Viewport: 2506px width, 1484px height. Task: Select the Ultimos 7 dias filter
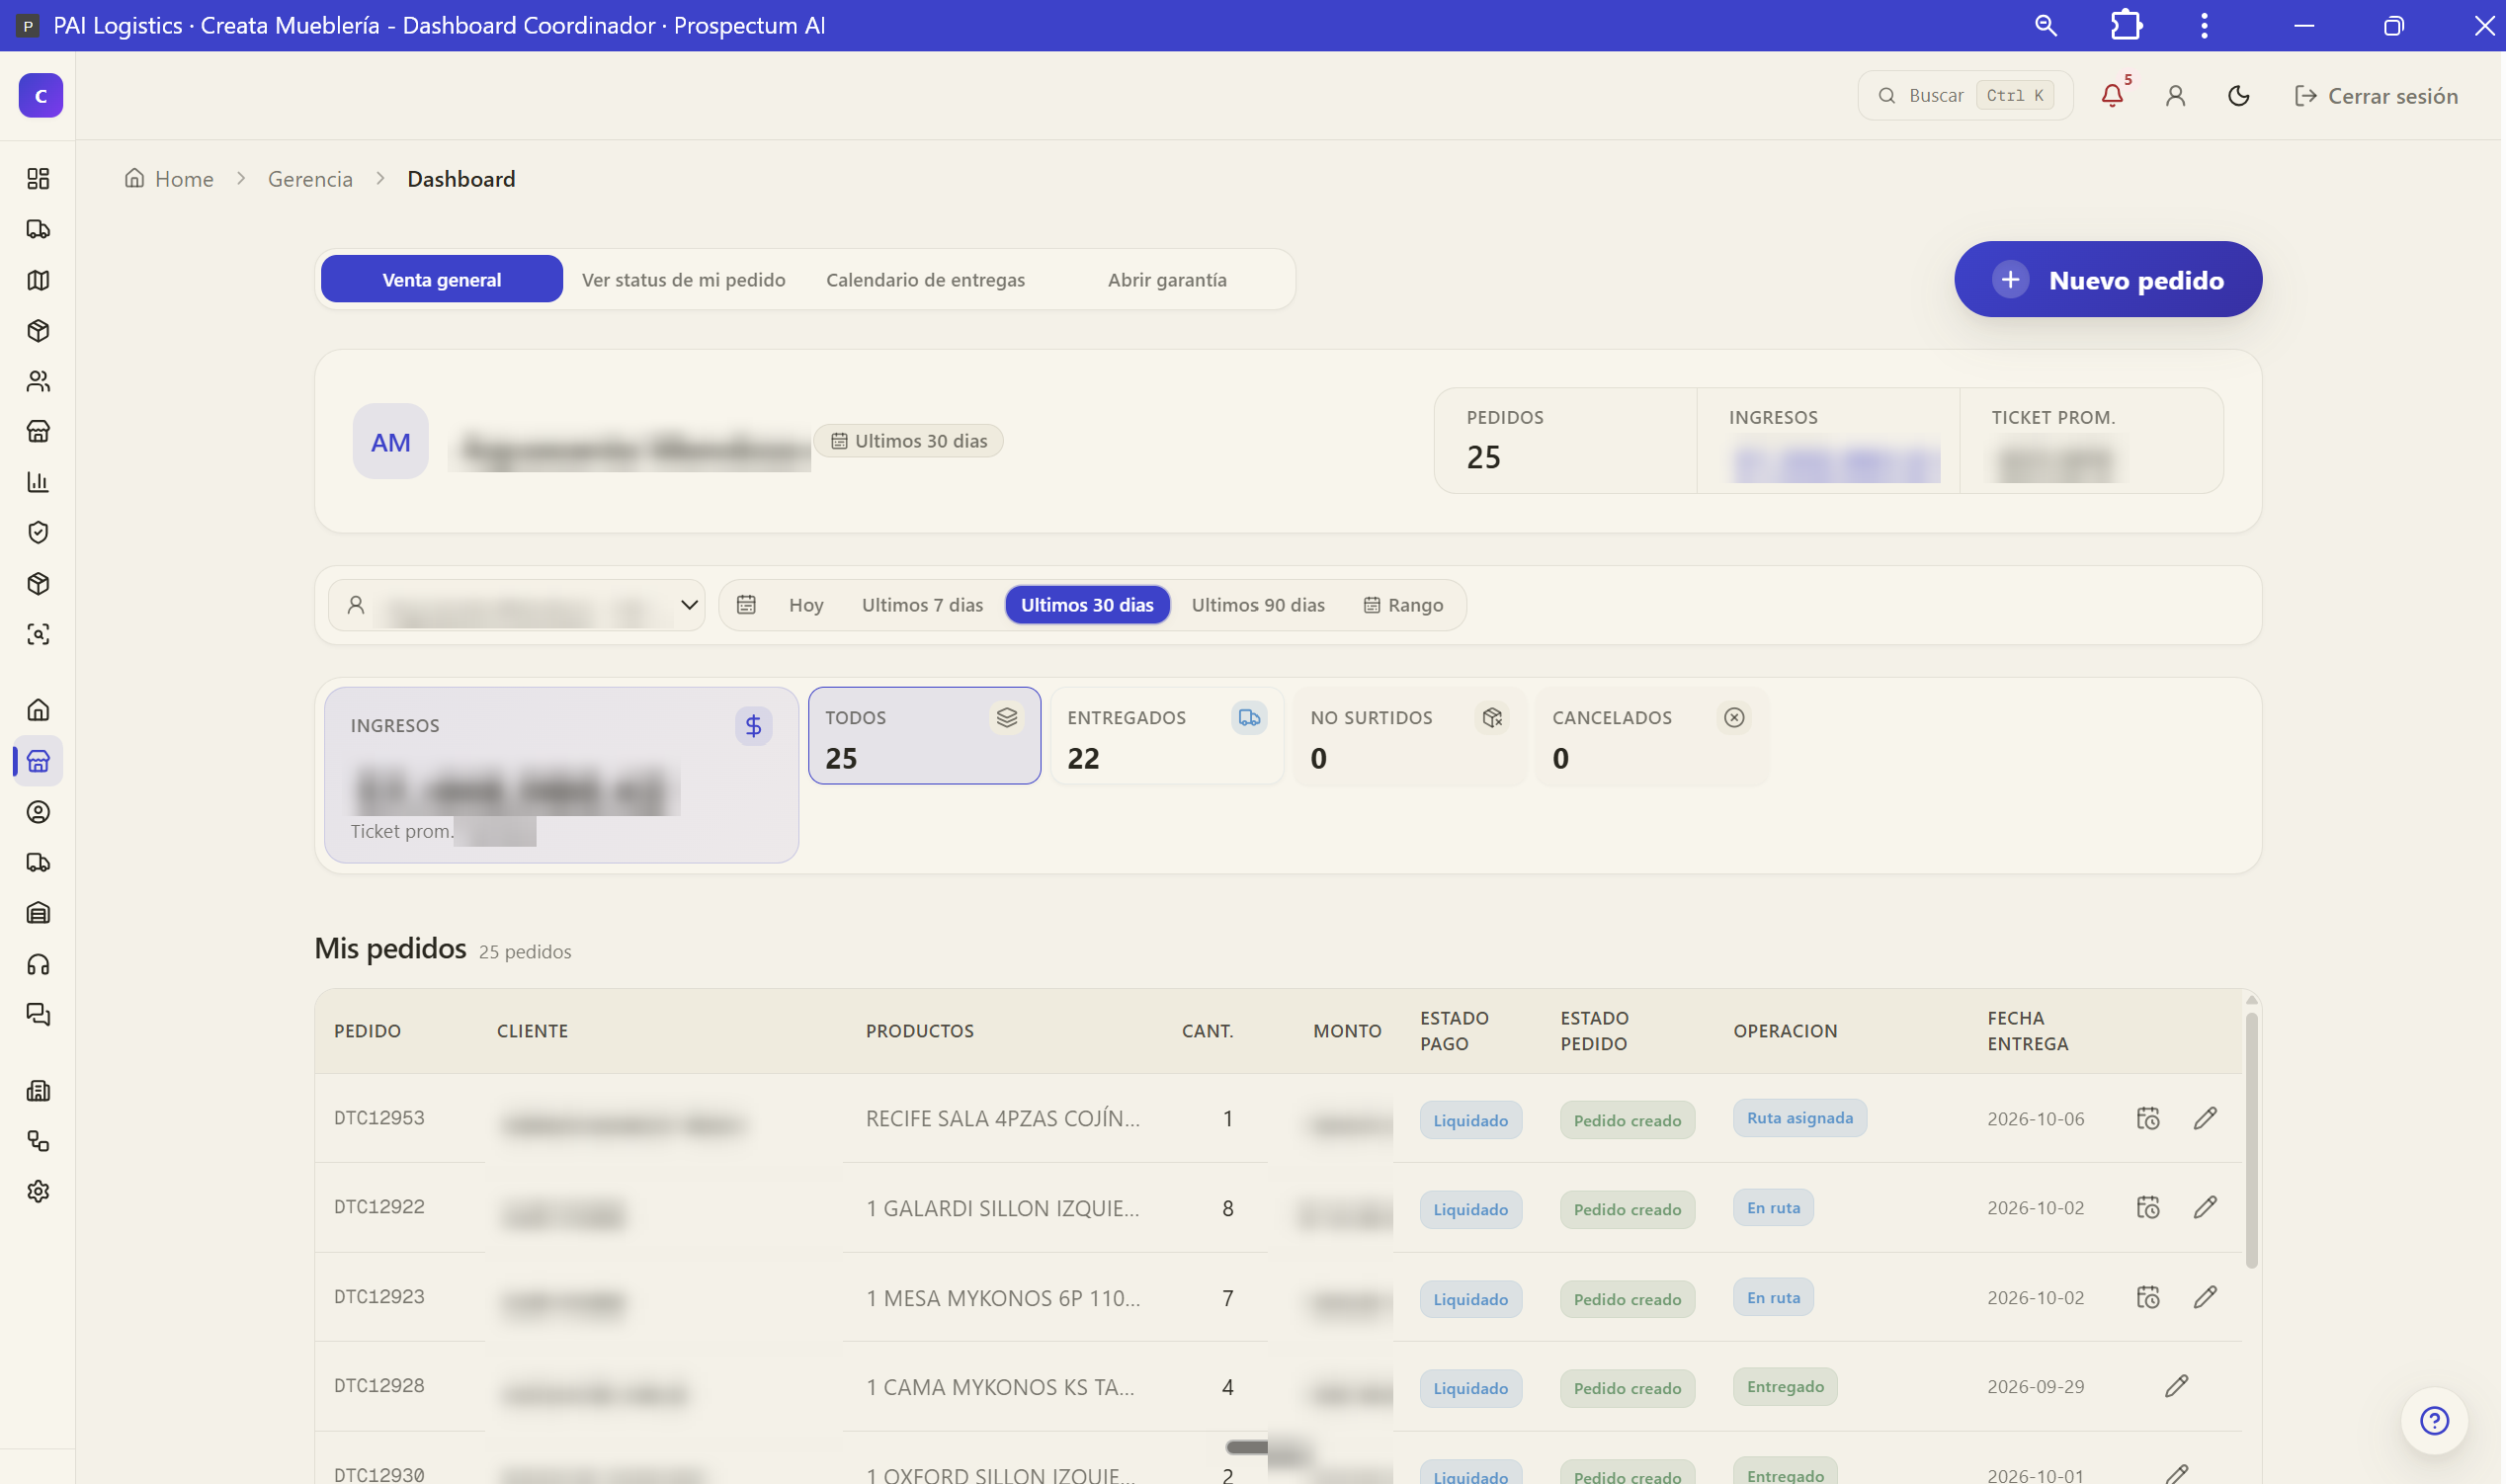[922, 605]
